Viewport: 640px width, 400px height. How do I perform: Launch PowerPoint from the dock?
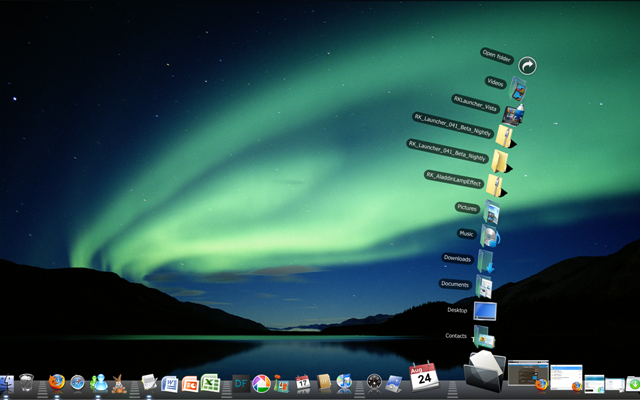point(190,384)
